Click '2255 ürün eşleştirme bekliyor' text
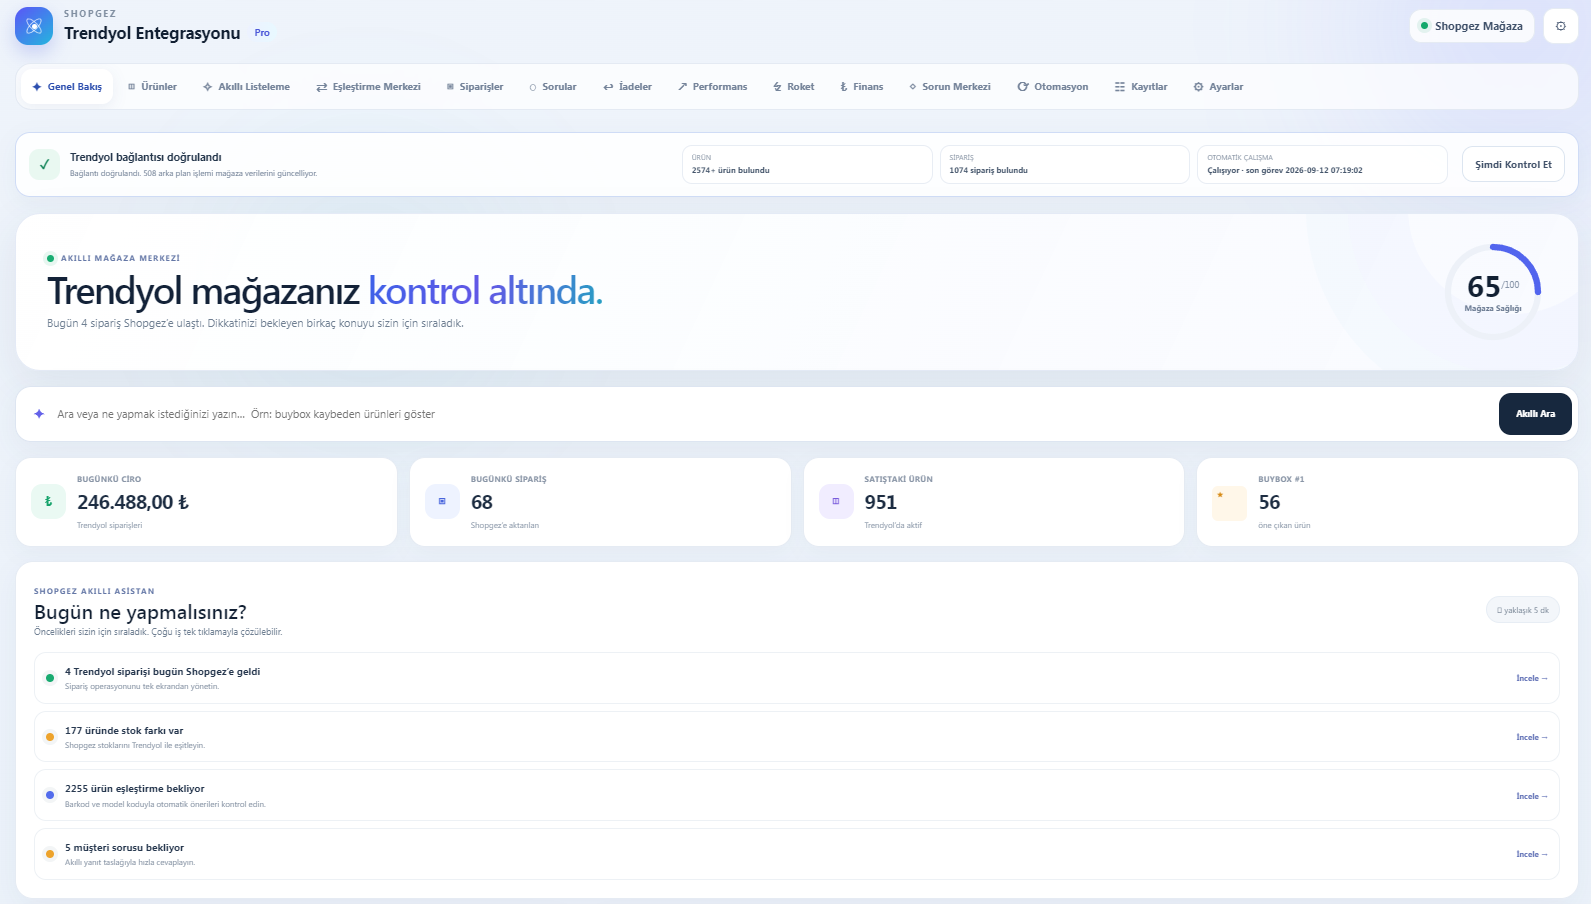The image size is (1591, 904). (135, 789)
